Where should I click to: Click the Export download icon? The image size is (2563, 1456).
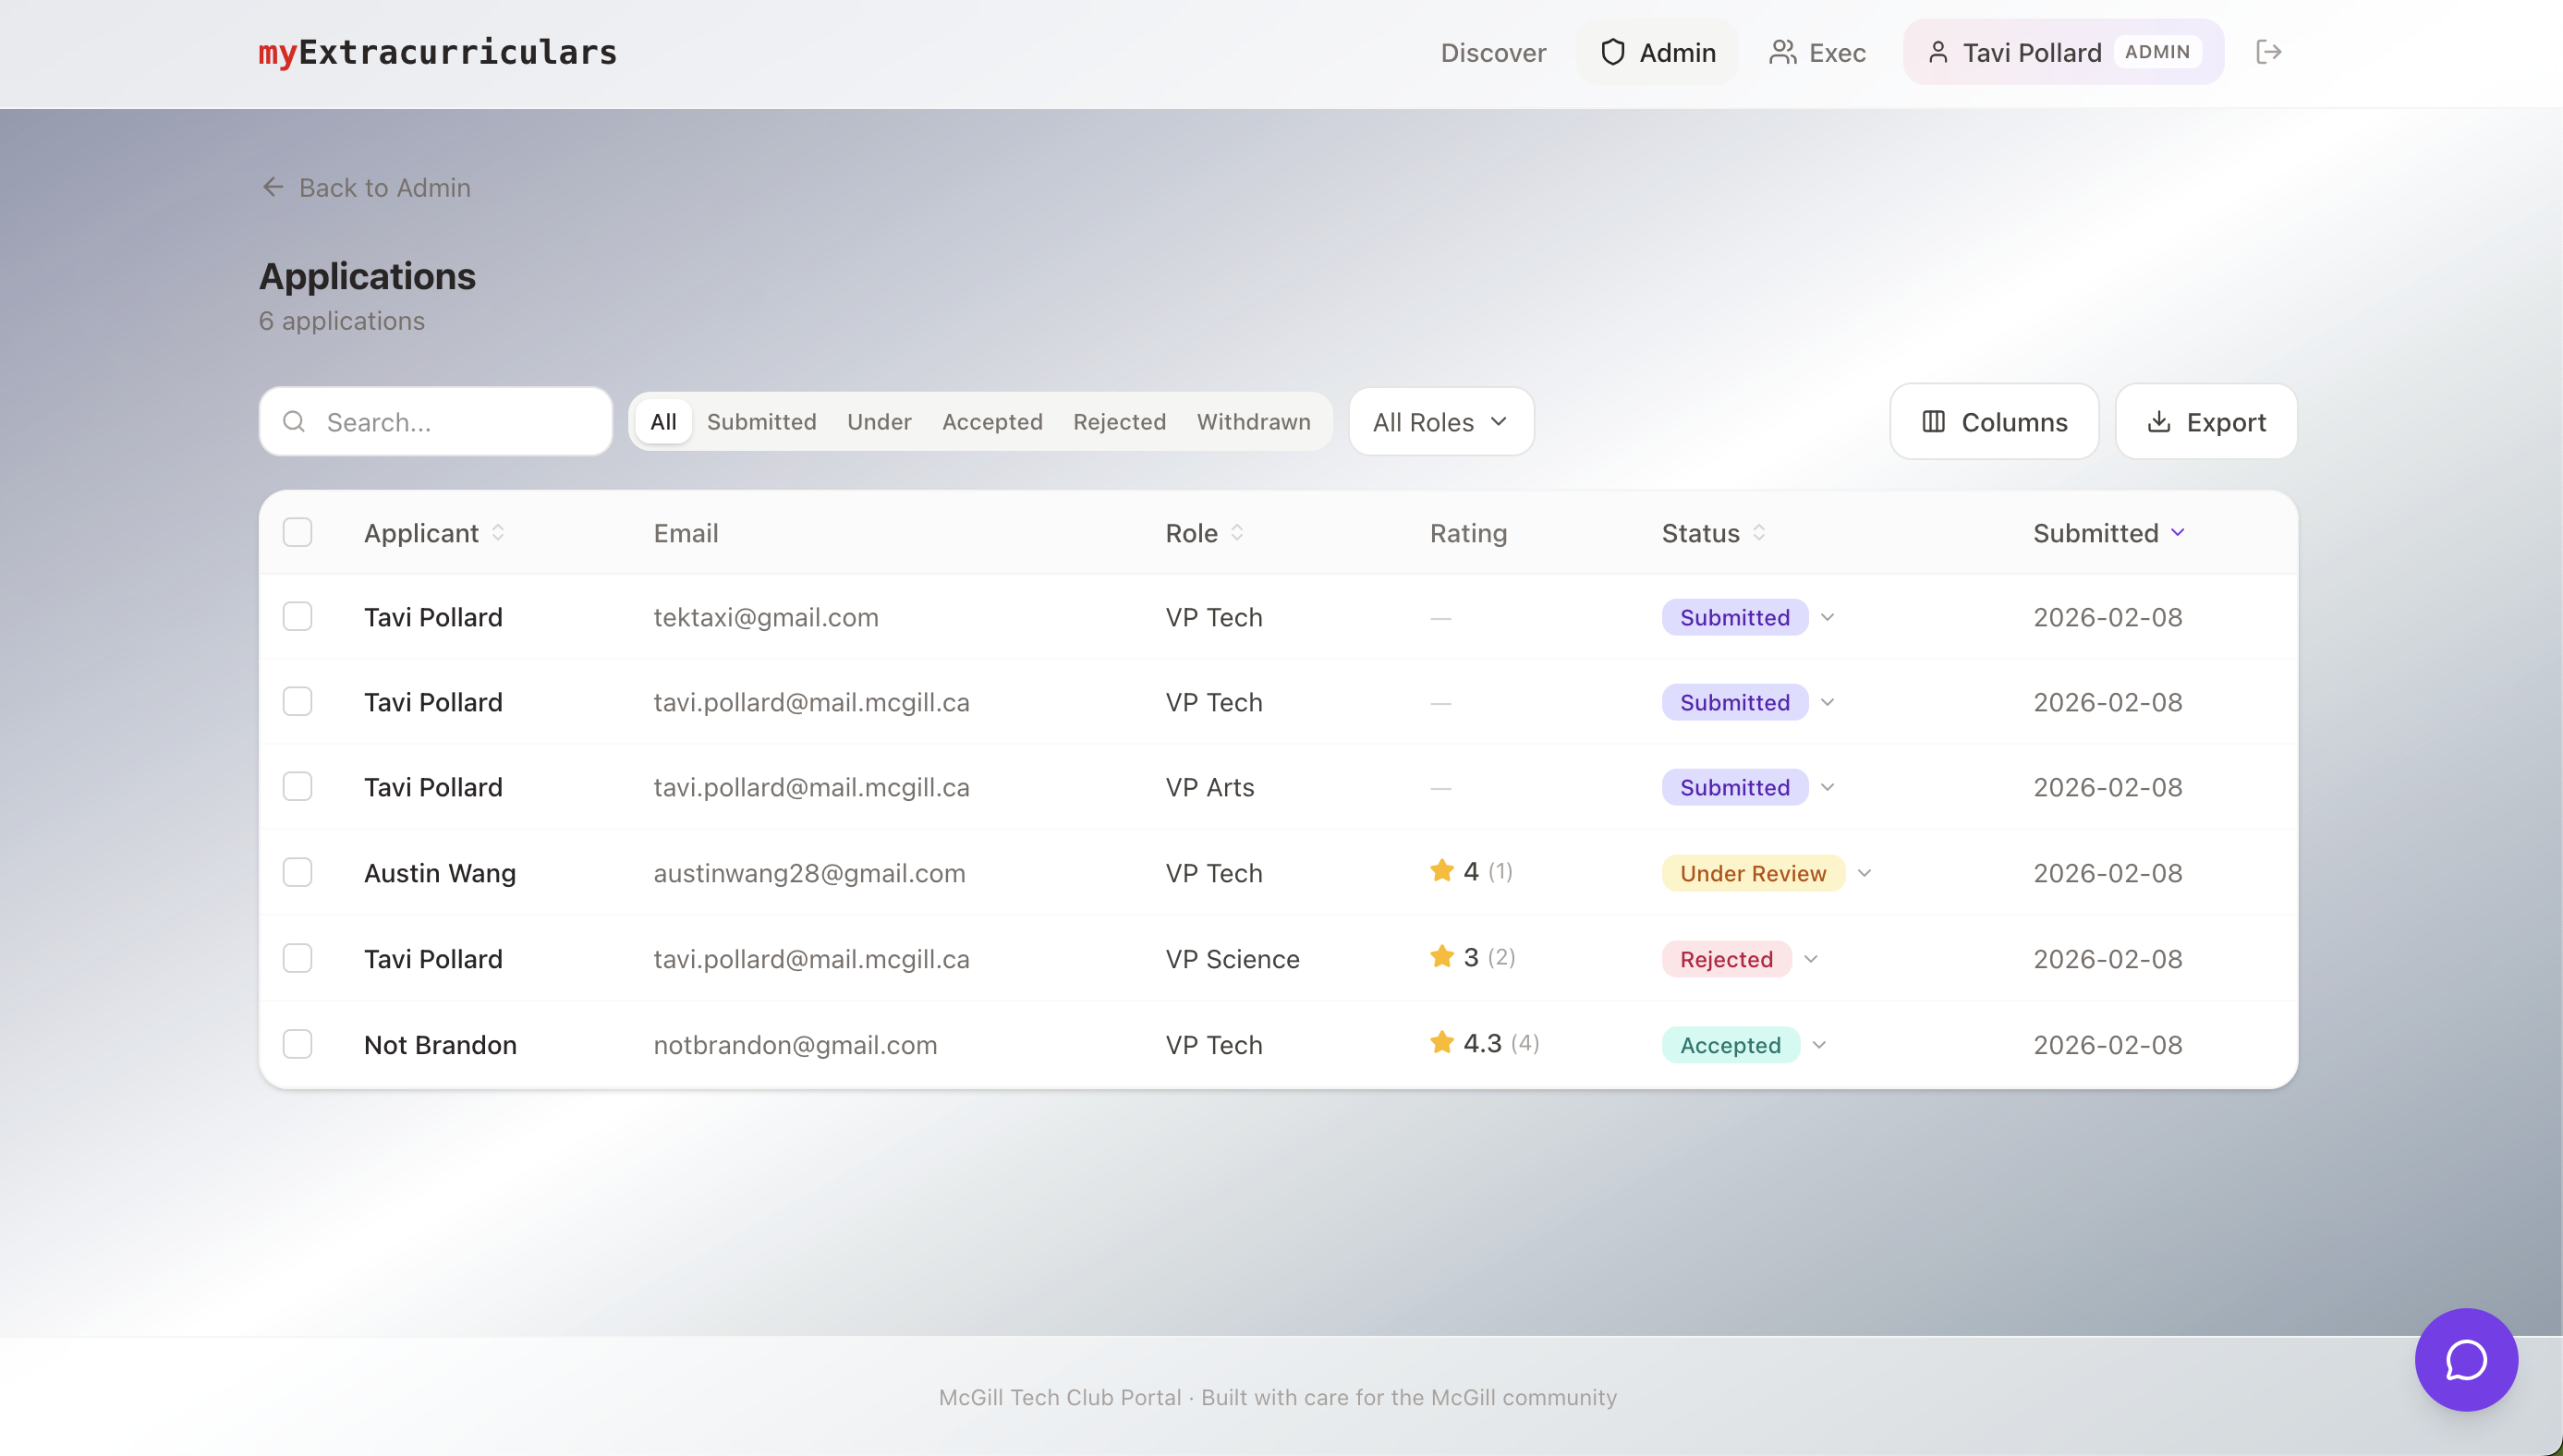tap(2158, 422)
